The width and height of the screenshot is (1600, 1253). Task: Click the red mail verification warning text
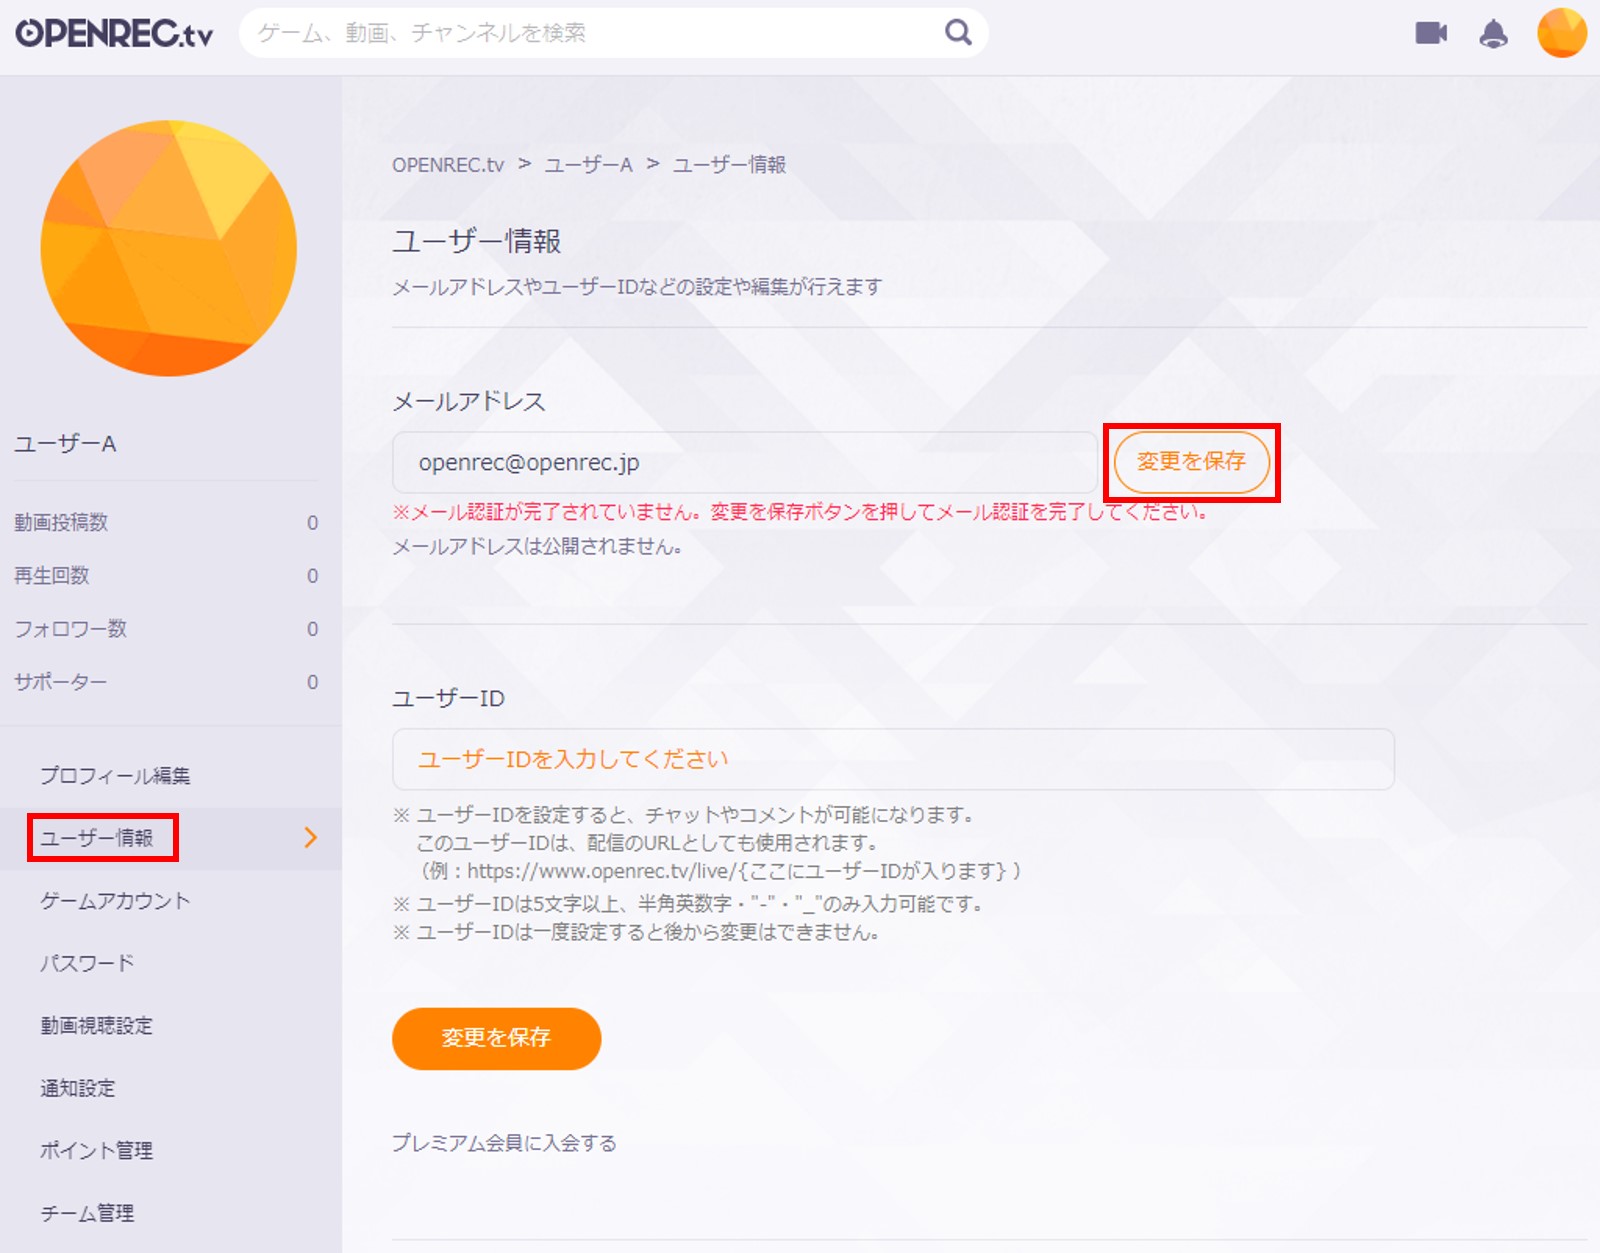pyautogui.click(x=801, y=512)
